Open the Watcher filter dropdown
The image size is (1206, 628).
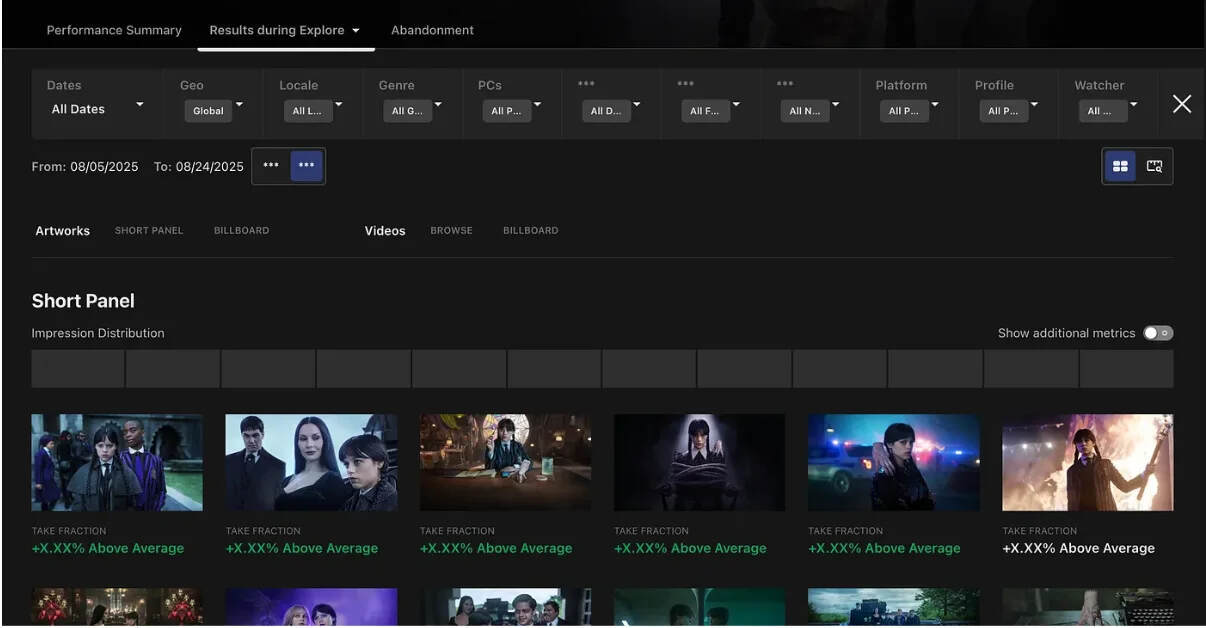pos(1109,111)
